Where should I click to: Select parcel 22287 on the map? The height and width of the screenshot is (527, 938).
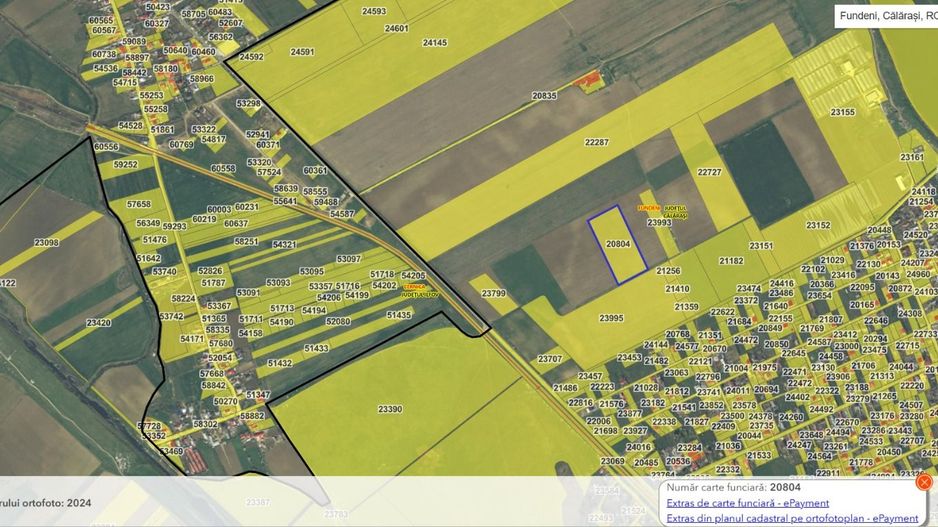(x=596, y=143)
